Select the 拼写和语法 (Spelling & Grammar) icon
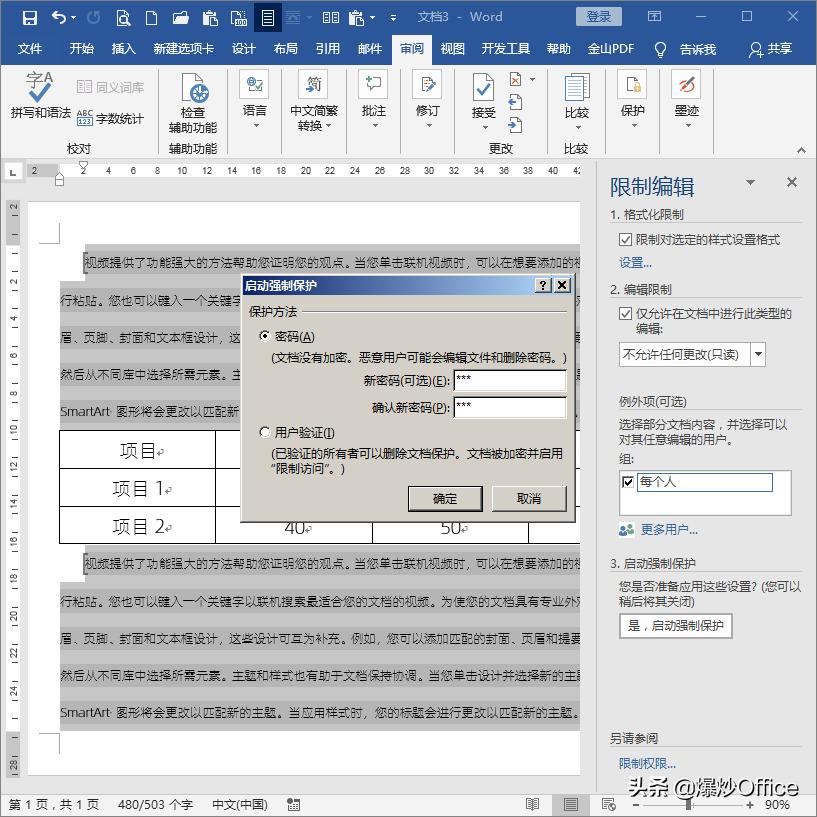Screen dimensions: 817x817 pyautogui.click(x=39, y=97)
